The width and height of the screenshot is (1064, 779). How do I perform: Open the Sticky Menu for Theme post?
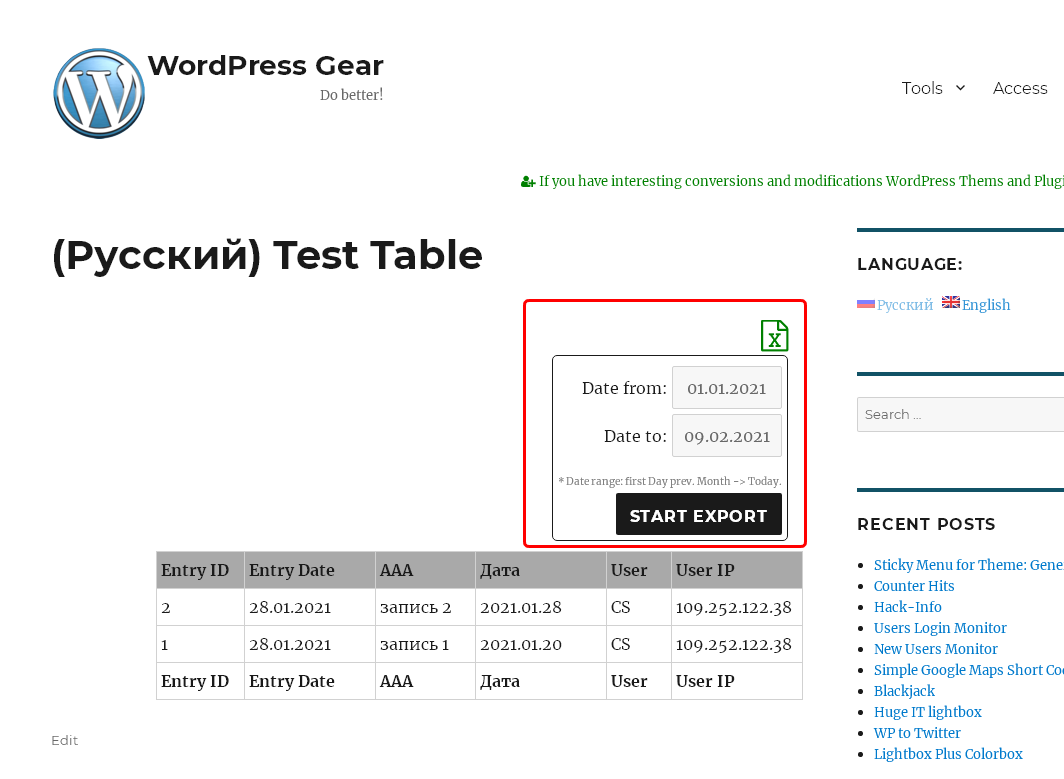pos(968,565)
